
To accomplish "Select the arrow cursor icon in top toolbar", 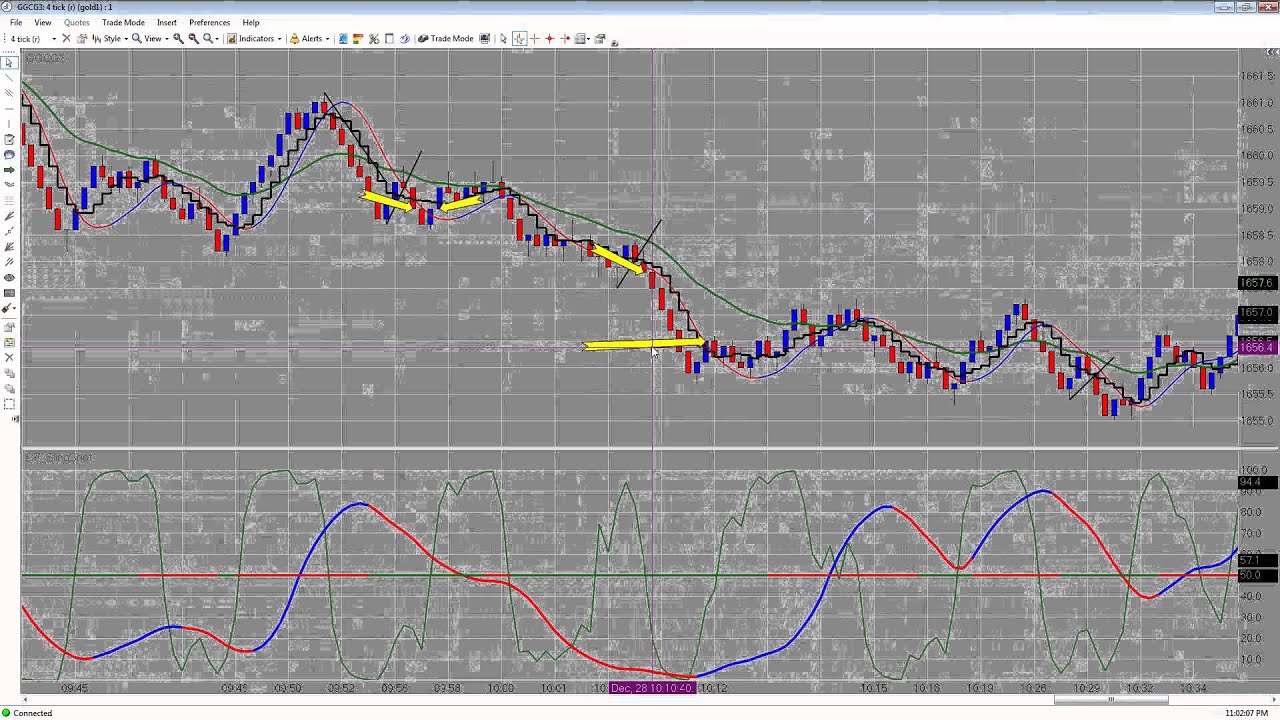I will point(503,39).
